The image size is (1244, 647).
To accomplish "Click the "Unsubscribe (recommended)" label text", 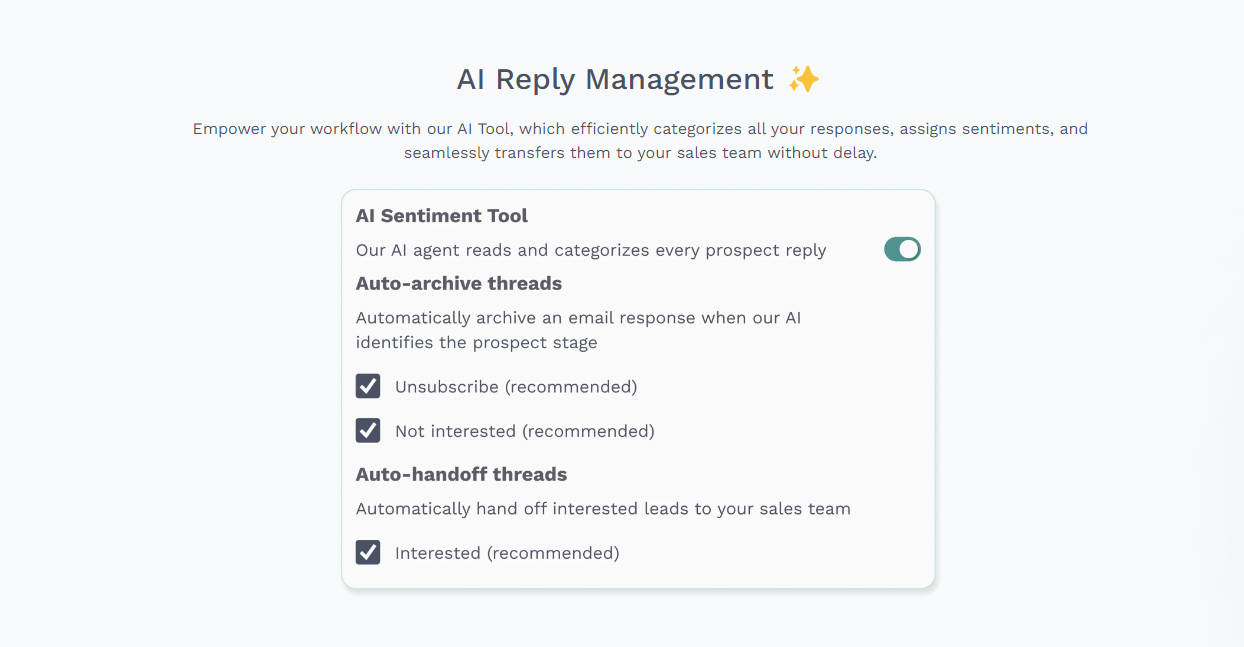I will coord(515,387).
